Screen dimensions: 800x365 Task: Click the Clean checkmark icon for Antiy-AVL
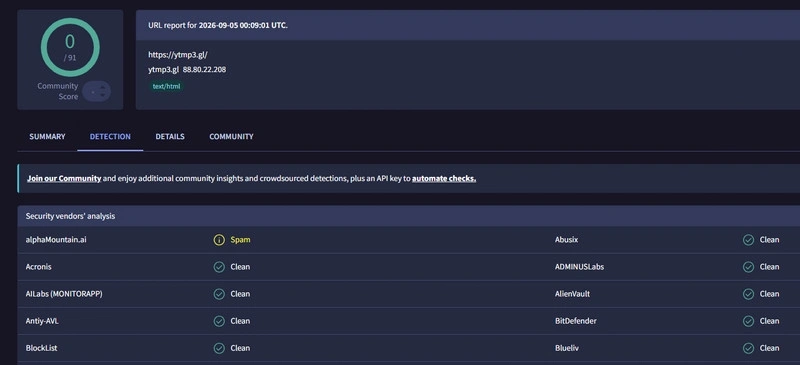click(219, 321)
